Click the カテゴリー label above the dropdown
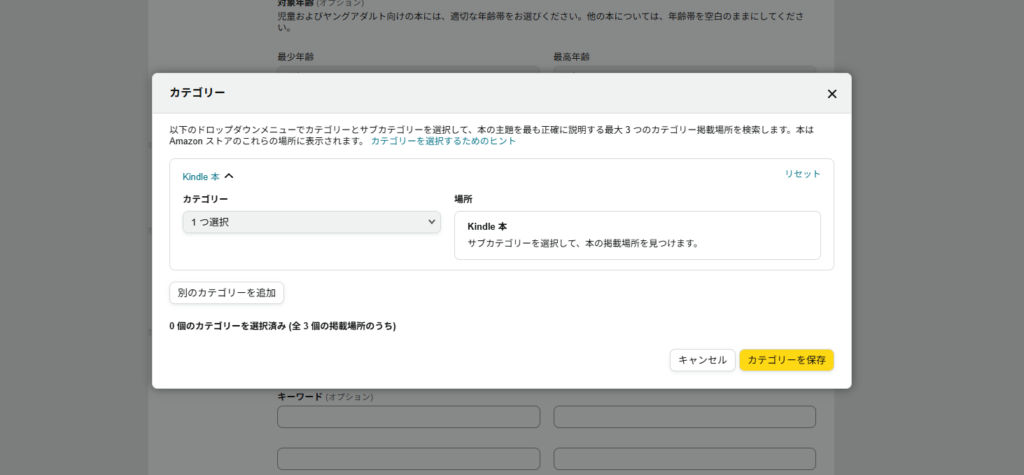The image size is (1024, 475). tap(205, 199)
